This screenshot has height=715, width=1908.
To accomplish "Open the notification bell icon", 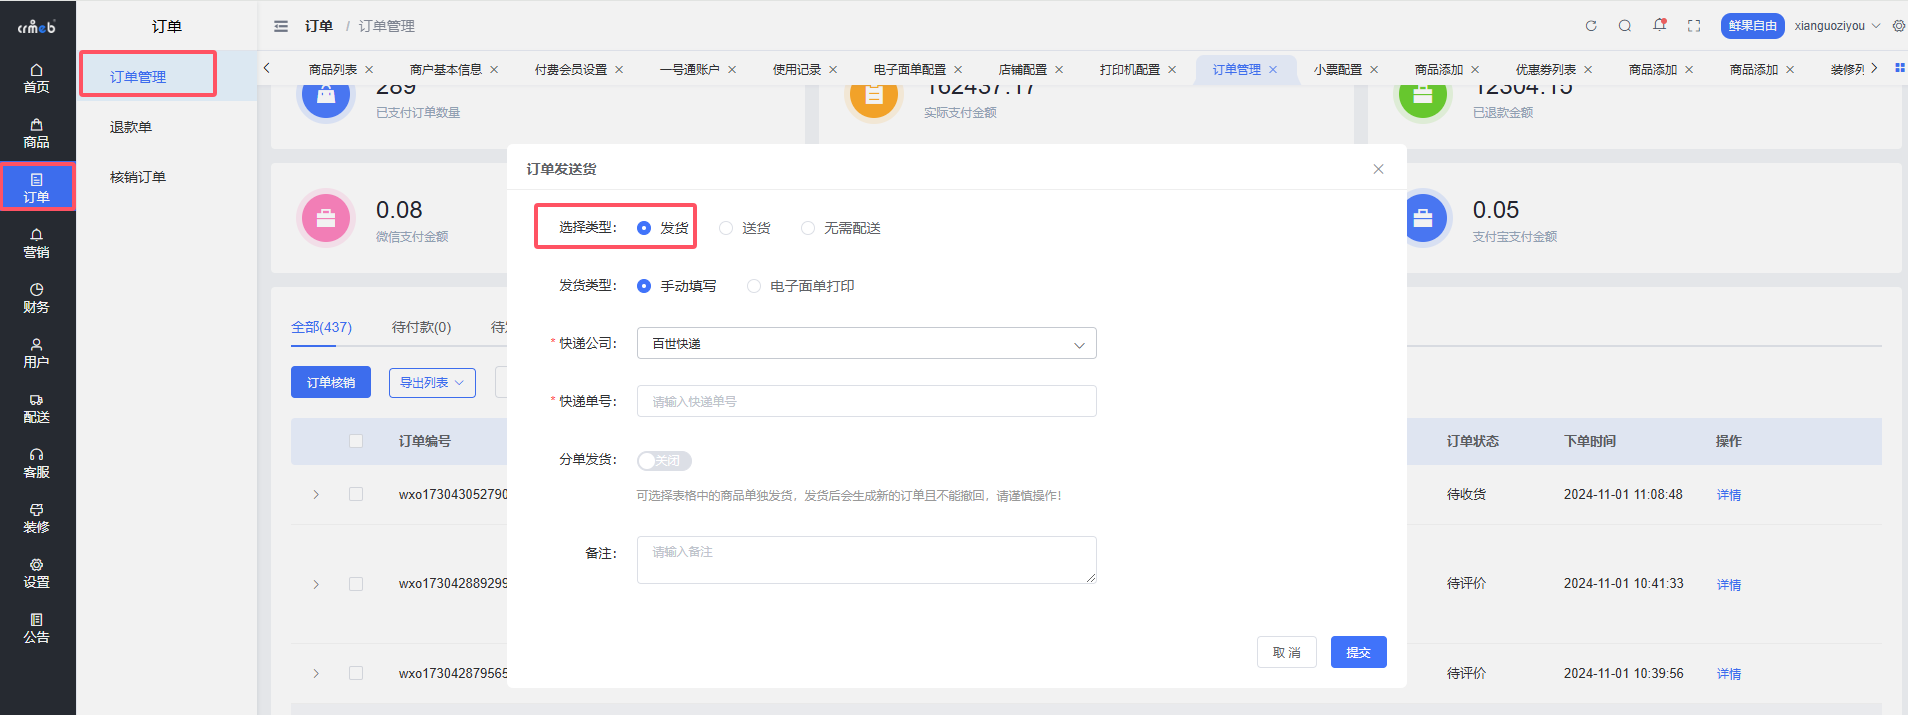I will point(1660,25).
